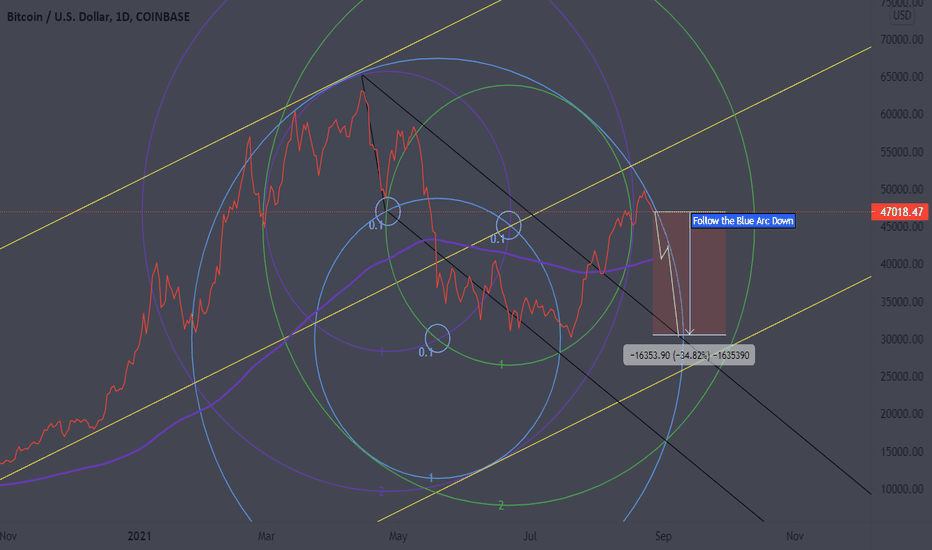
Task: Click the 40000.00 price axis label
Action: [x=902, y=264]
